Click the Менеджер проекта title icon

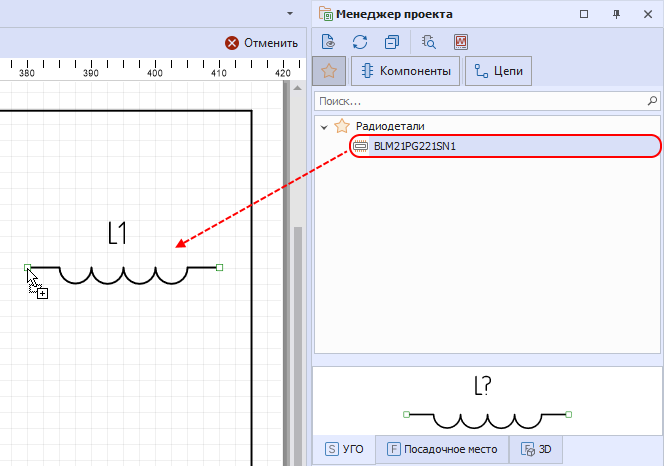click(325, 14)
